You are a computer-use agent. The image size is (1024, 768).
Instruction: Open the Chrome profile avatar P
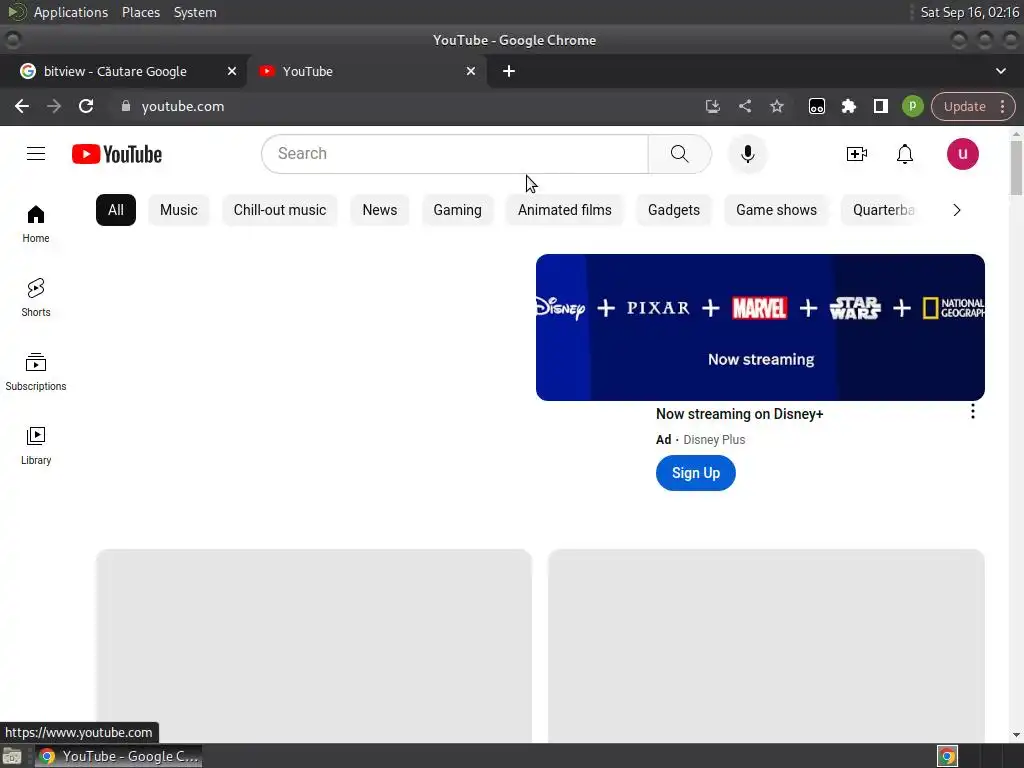pos(912,106)
